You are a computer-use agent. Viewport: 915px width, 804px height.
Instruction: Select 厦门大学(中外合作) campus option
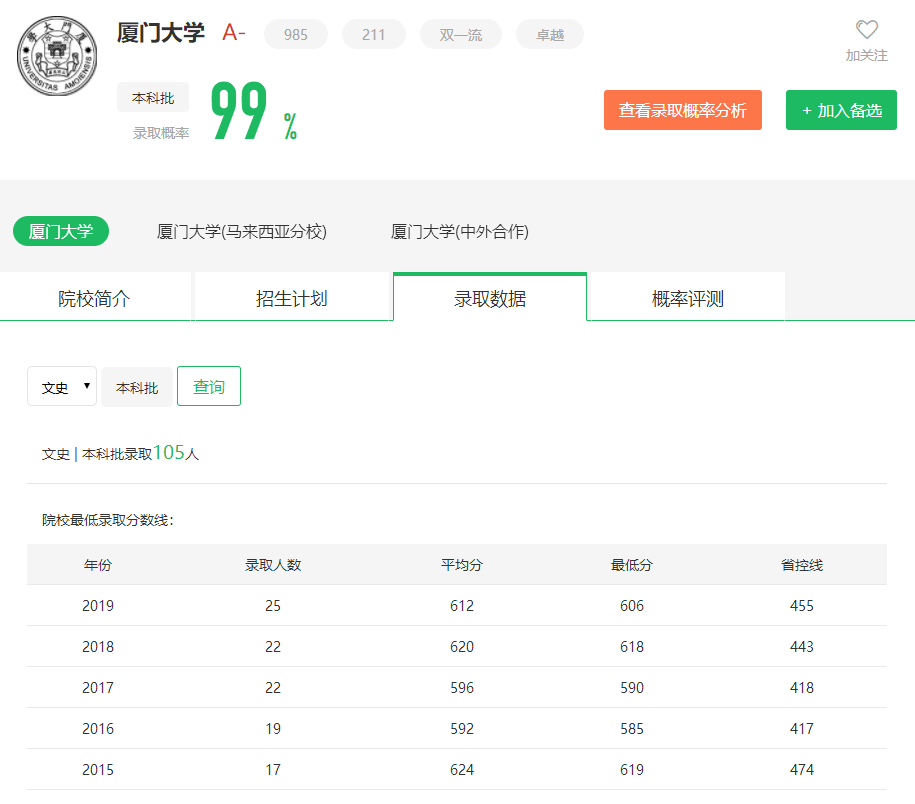(460, 232)
